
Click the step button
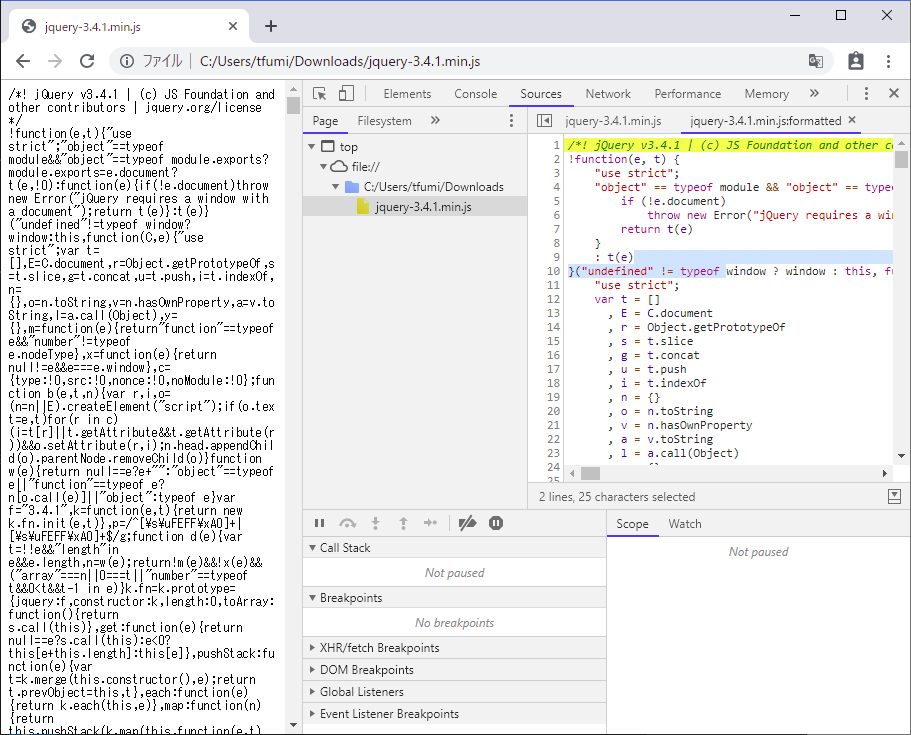[431, 523]
